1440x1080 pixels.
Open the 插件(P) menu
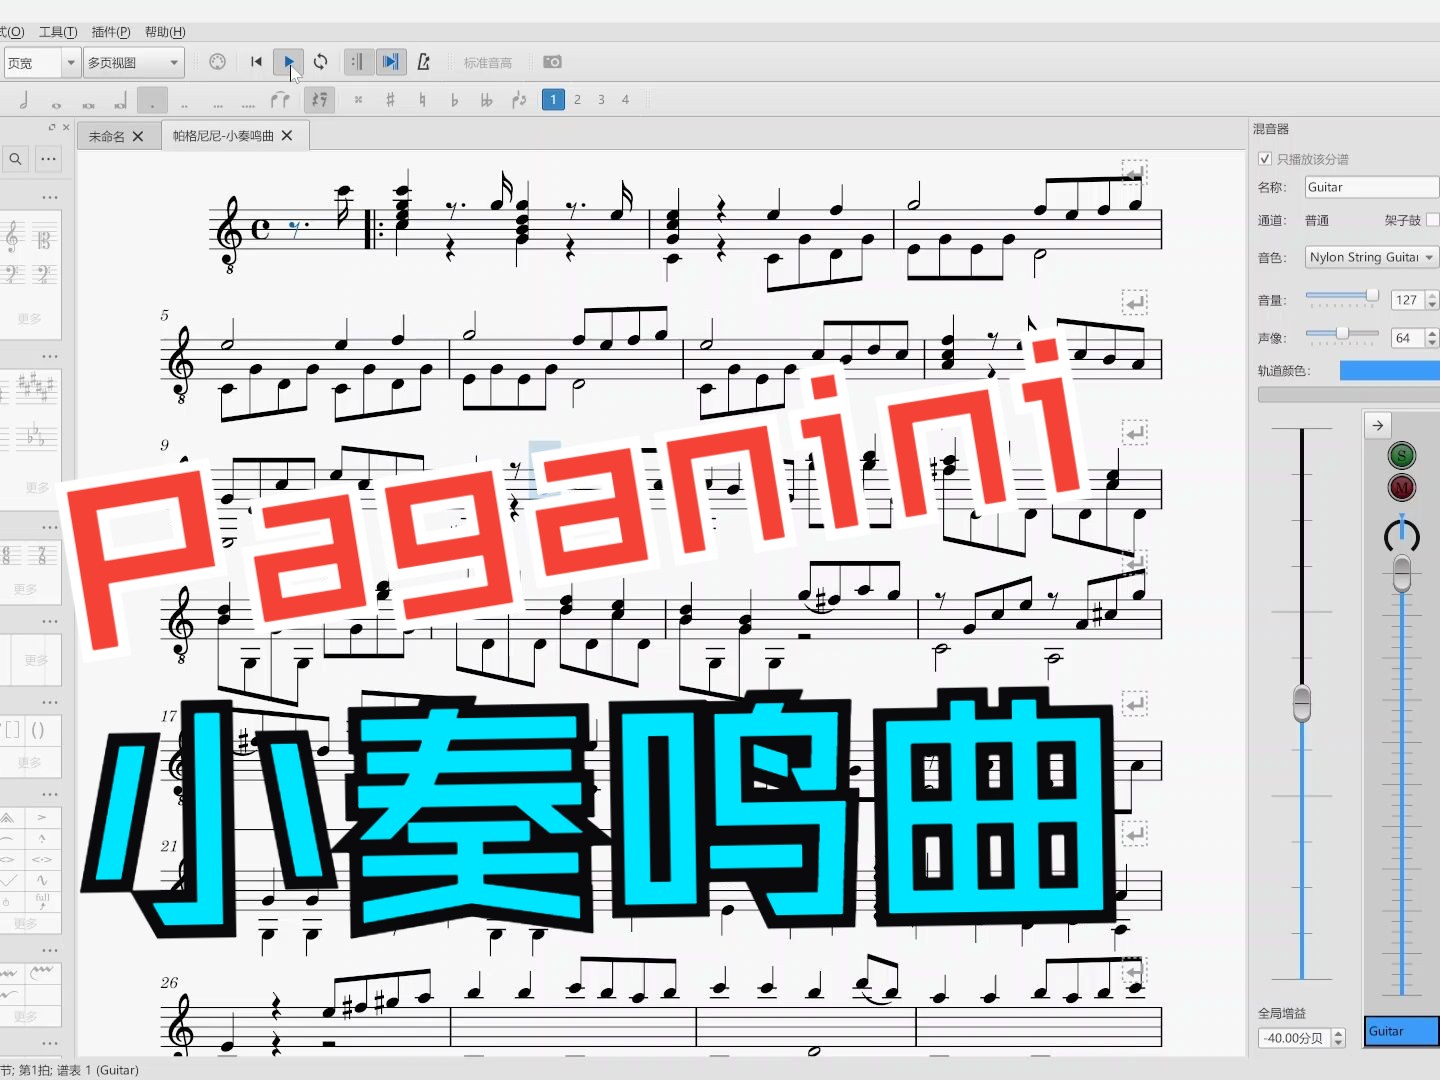[111, 32]
